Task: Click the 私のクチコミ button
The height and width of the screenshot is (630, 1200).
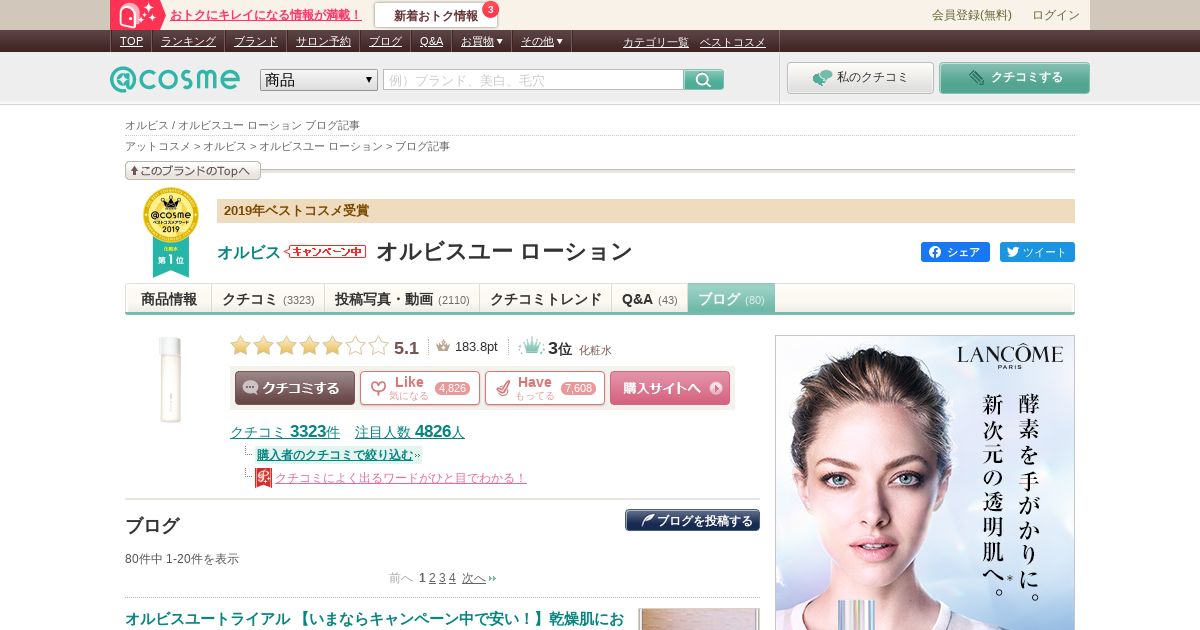Action: click(860, 78)
